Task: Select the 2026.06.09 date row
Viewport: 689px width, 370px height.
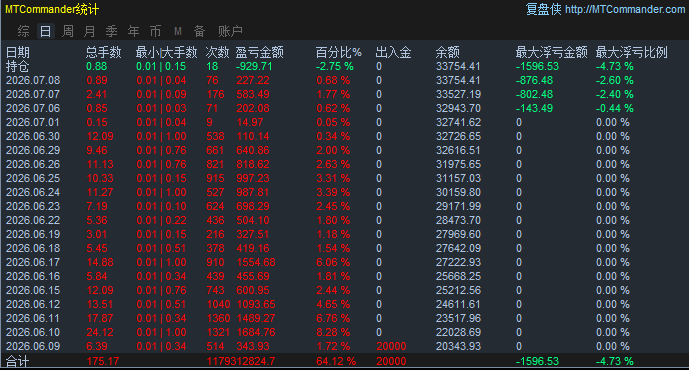Action: [33, 346]
